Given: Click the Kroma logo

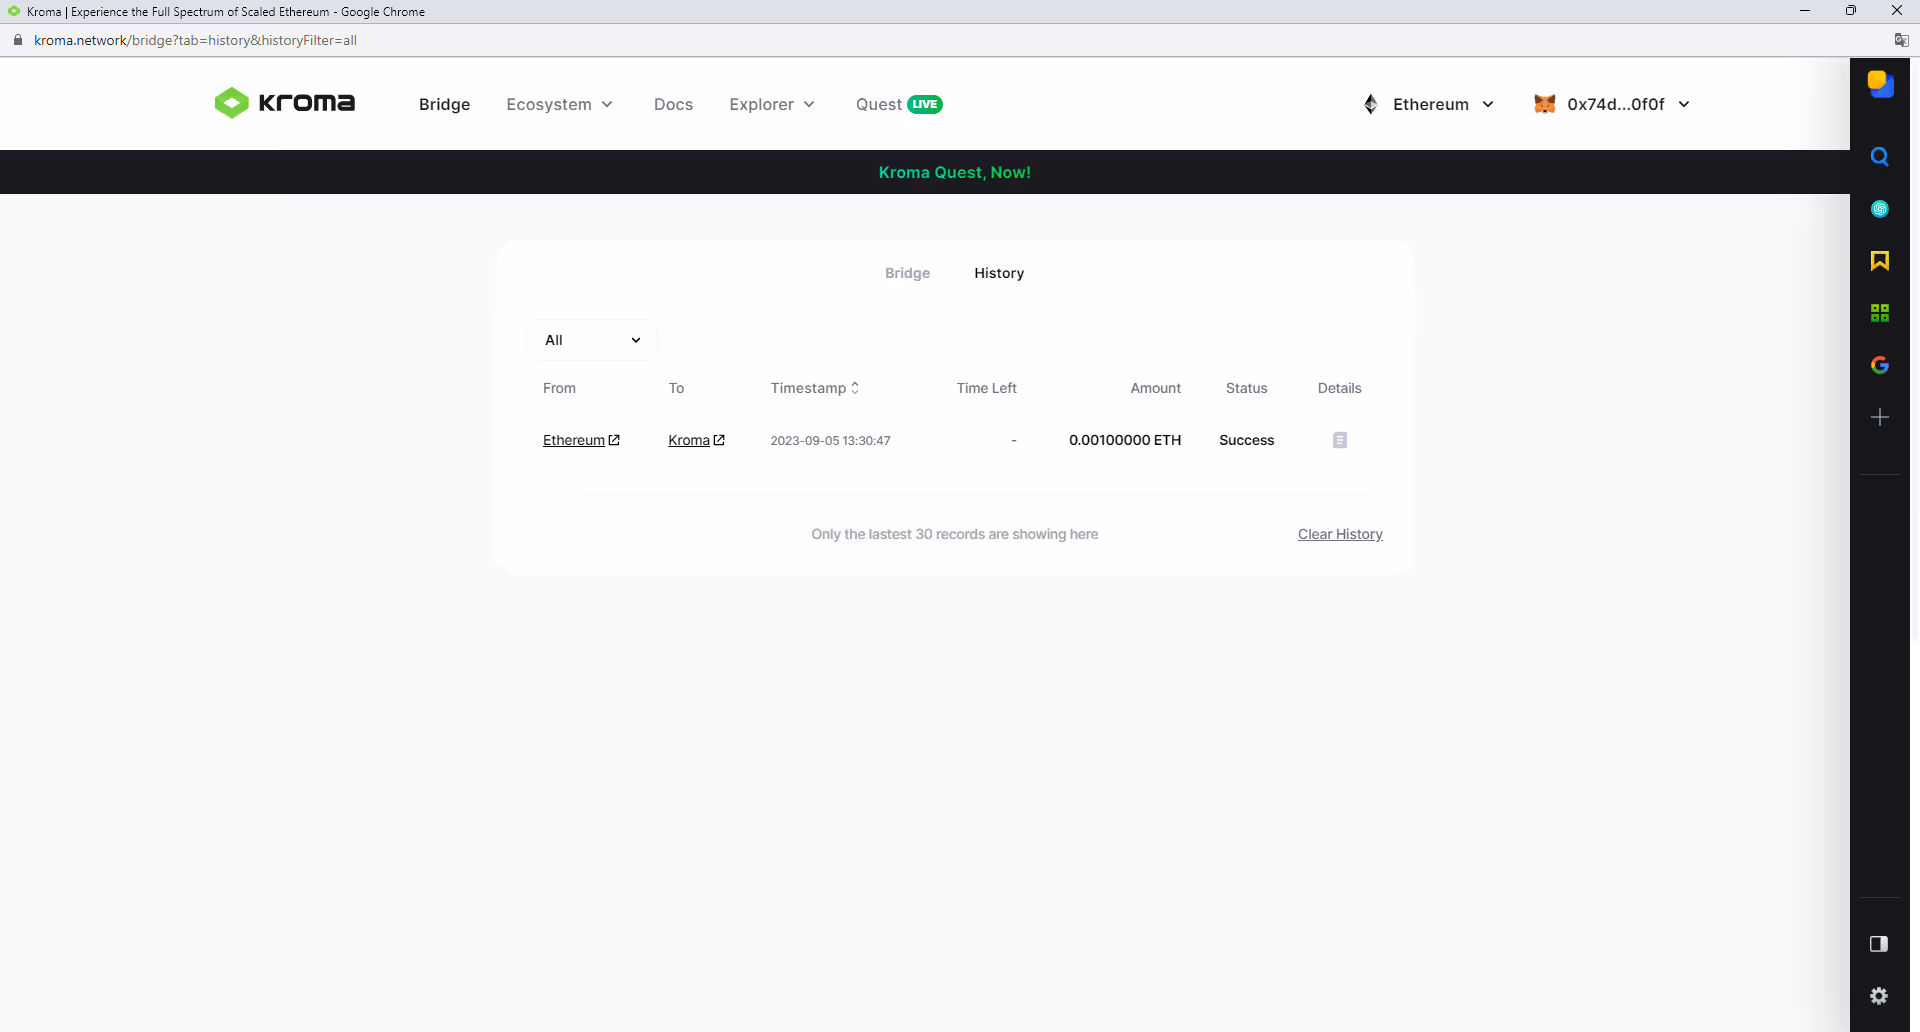Looking at the screenshot, I should [285, 103].
